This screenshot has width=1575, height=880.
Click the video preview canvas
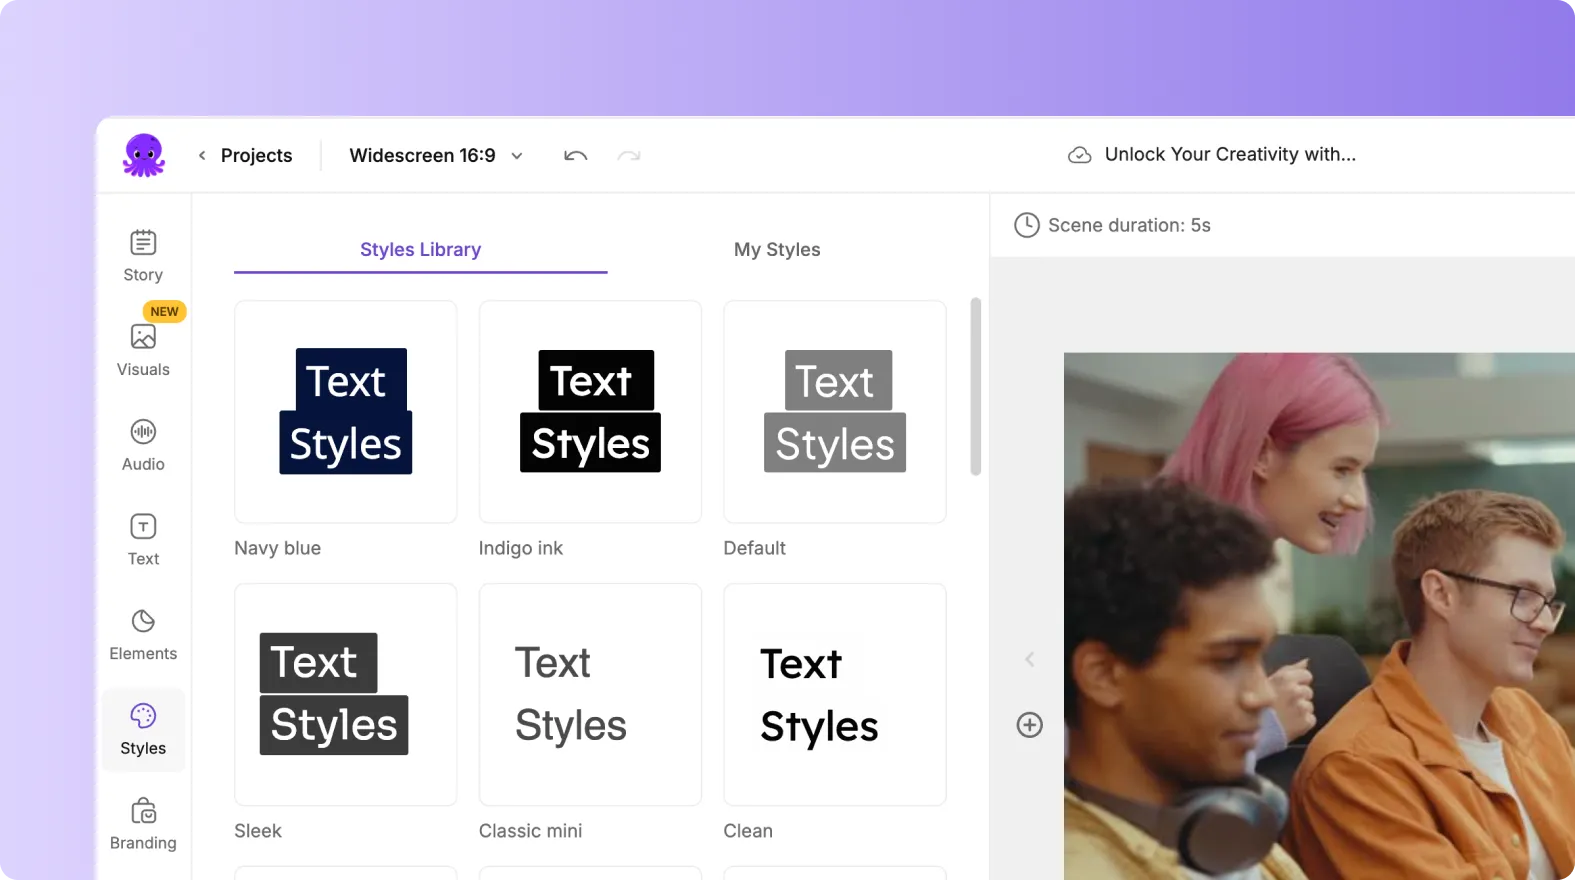pyautogui.click(x=1319, y=616)
